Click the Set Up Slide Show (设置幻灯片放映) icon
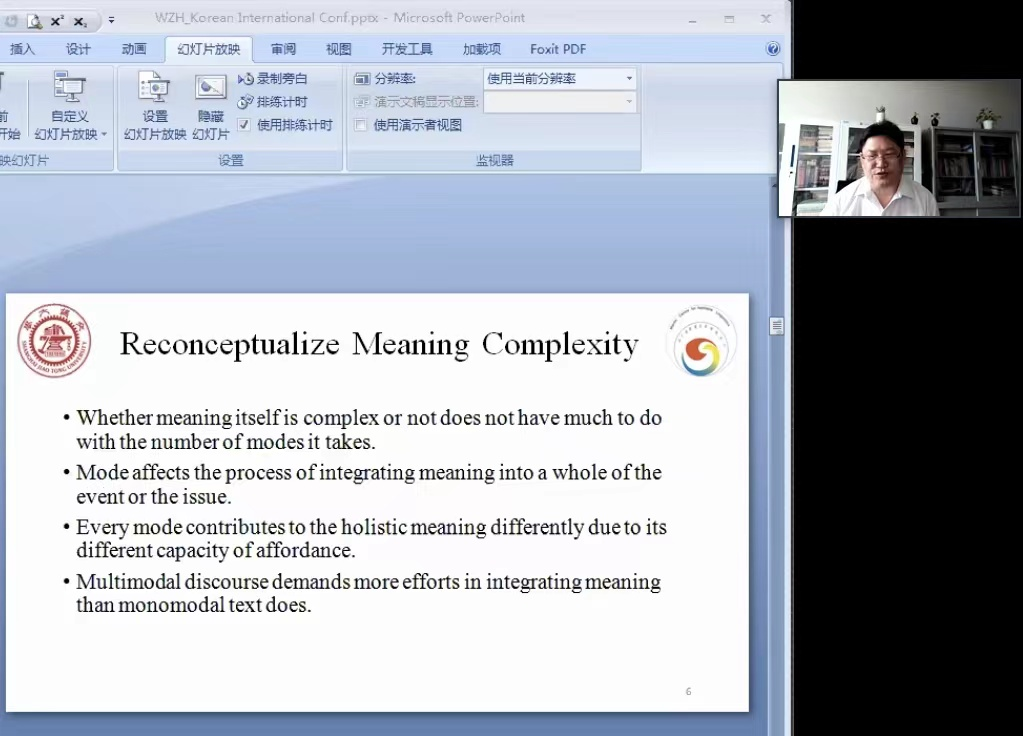 click(x=154, y=89)
